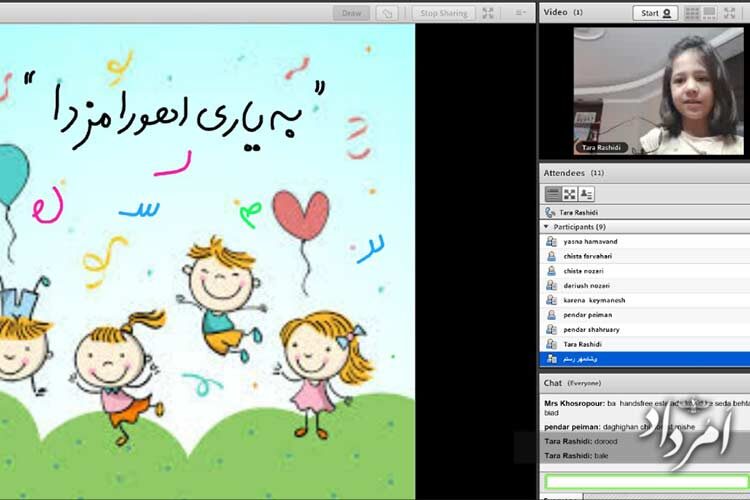This screenshot has height=500, width=750.
Task: Click the chat message input field
Action: [x=640, y=482]
